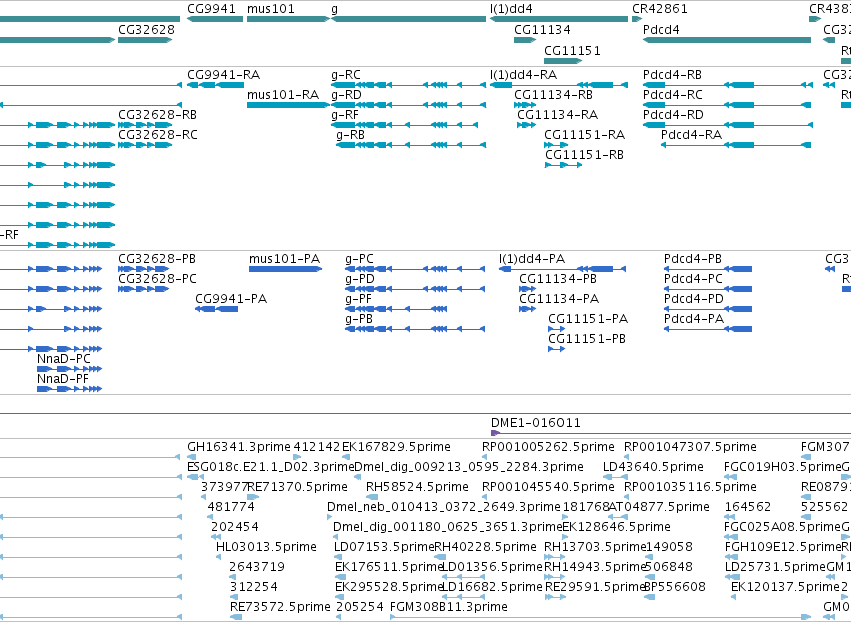Click the CG32628 gene label

point(147,30)
